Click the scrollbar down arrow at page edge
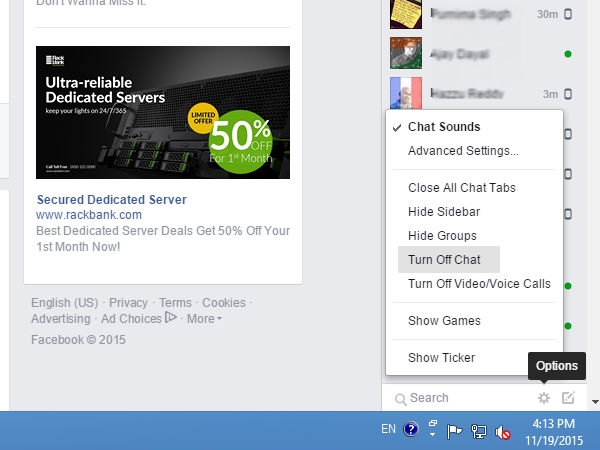The width and height of the screenshot is (600, 450). click(x=595, y=402)
